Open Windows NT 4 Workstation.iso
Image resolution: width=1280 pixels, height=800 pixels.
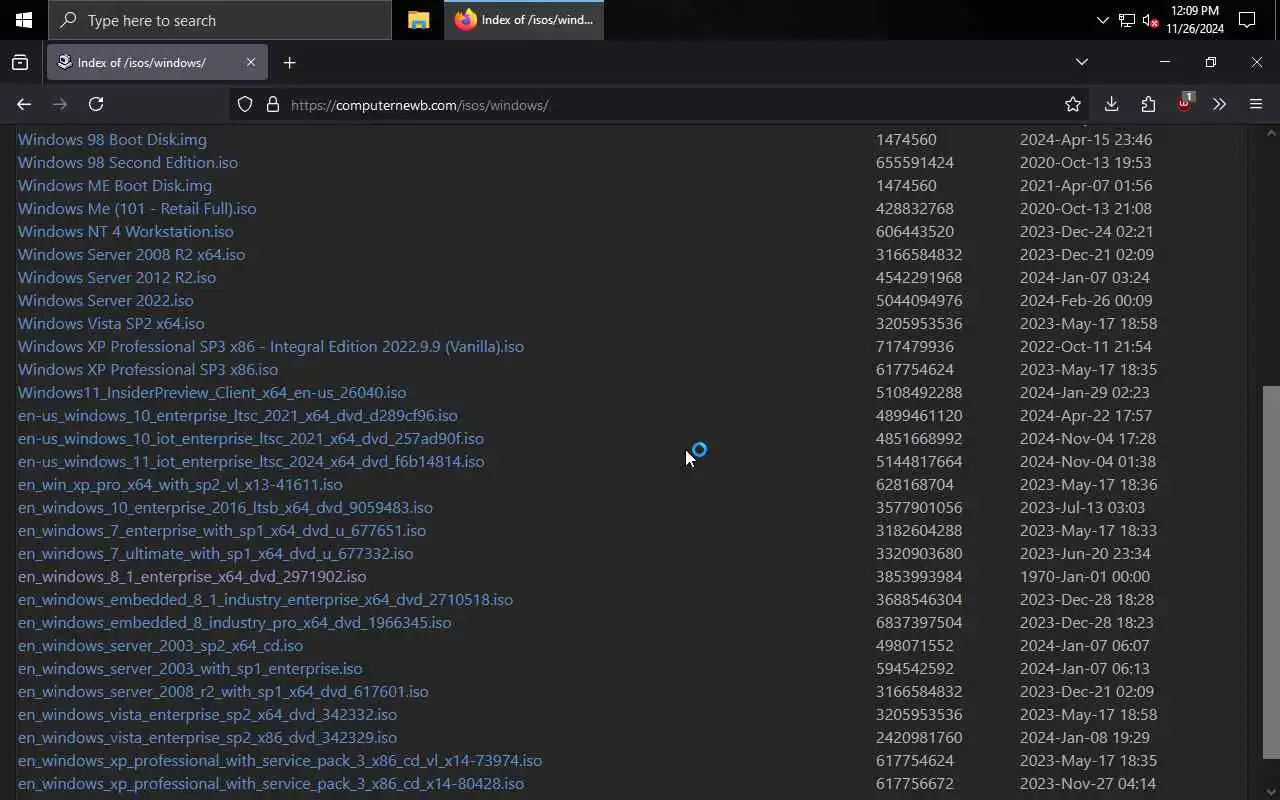tap(126, 232)
